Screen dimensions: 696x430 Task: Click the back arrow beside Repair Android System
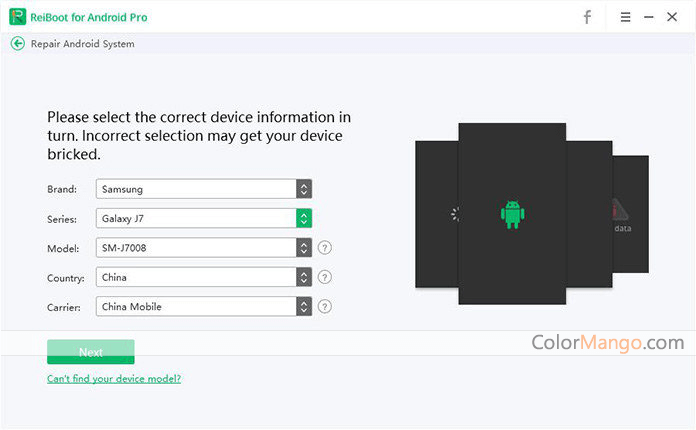(x=18, y=43)
